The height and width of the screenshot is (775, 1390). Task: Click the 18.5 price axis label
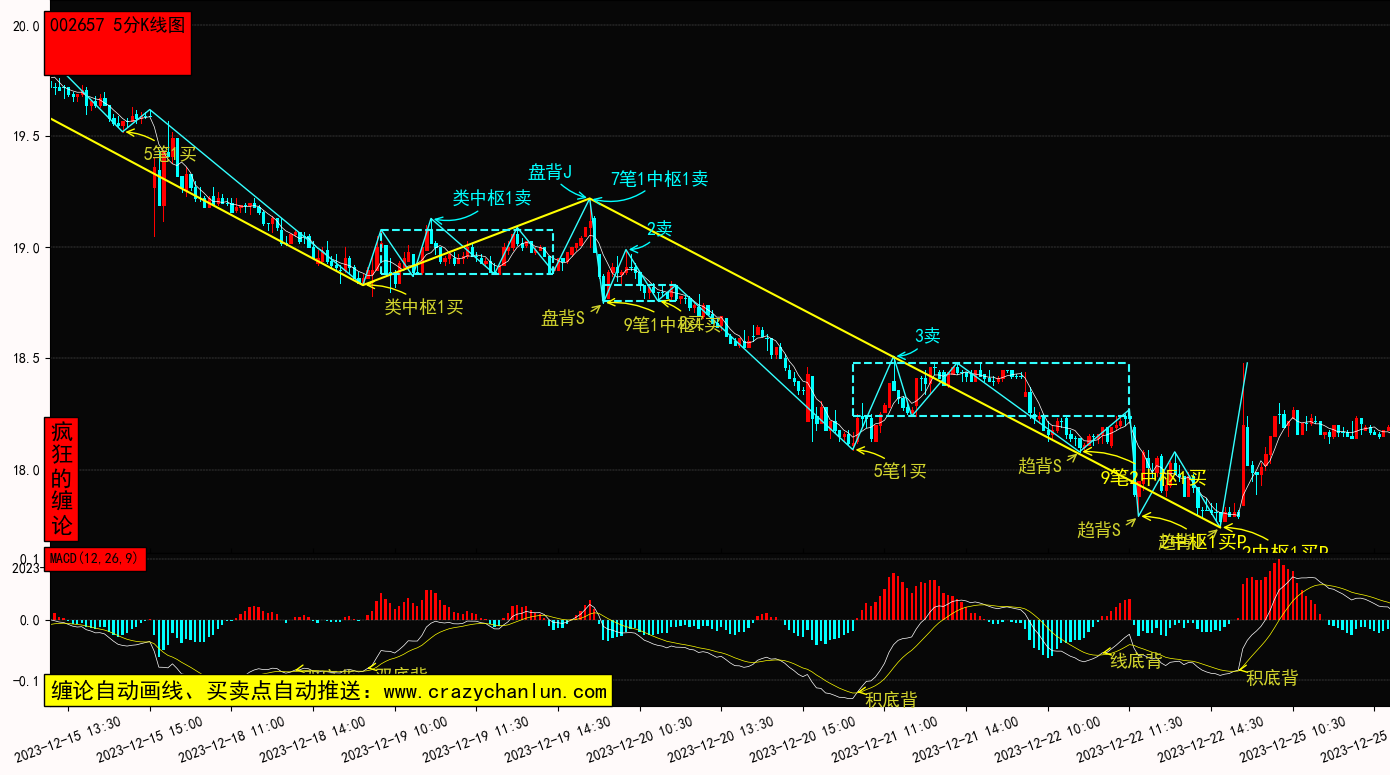click(x=24, y=358)
